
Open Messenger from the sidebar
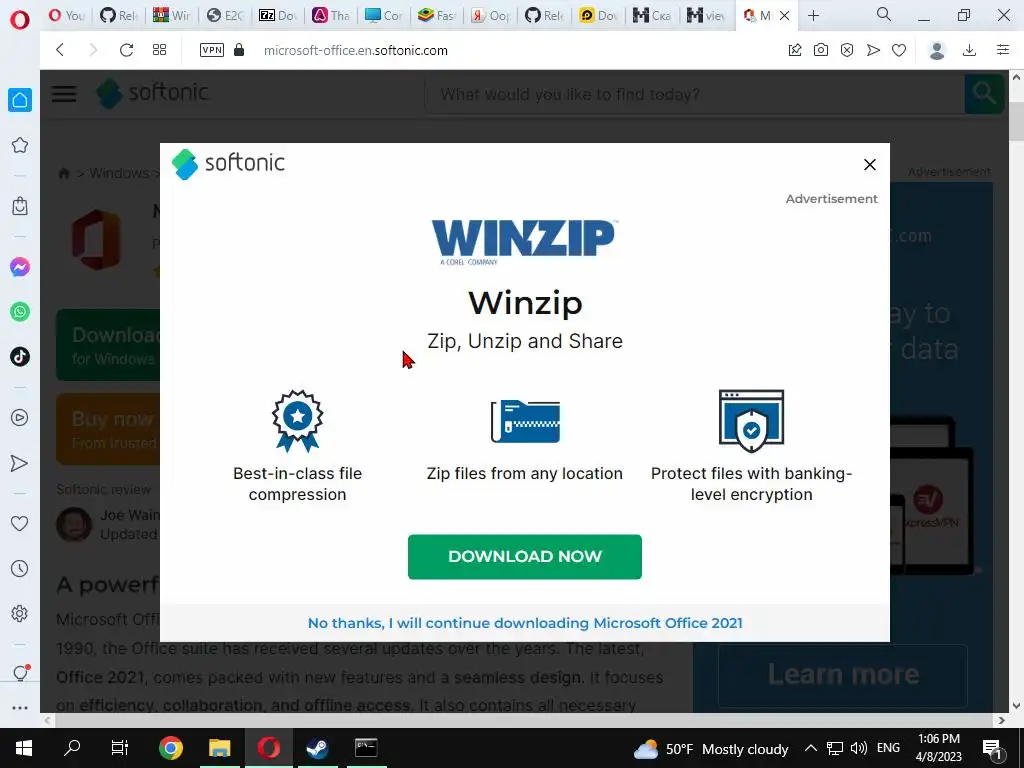(20, 267)
